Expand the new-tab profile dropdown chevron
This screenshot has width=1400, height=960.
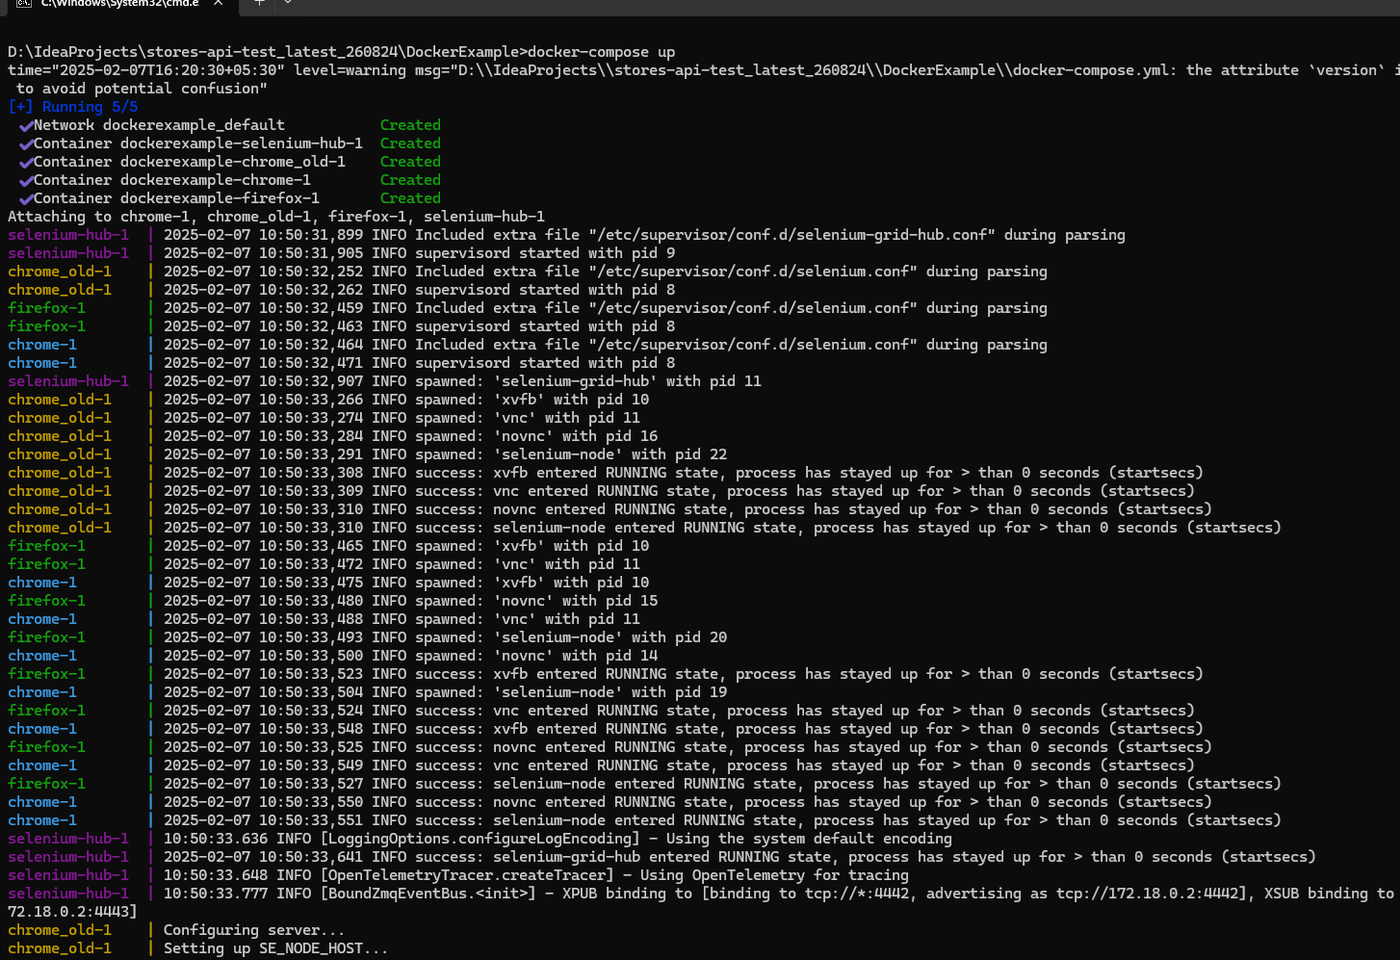point(288,4)
